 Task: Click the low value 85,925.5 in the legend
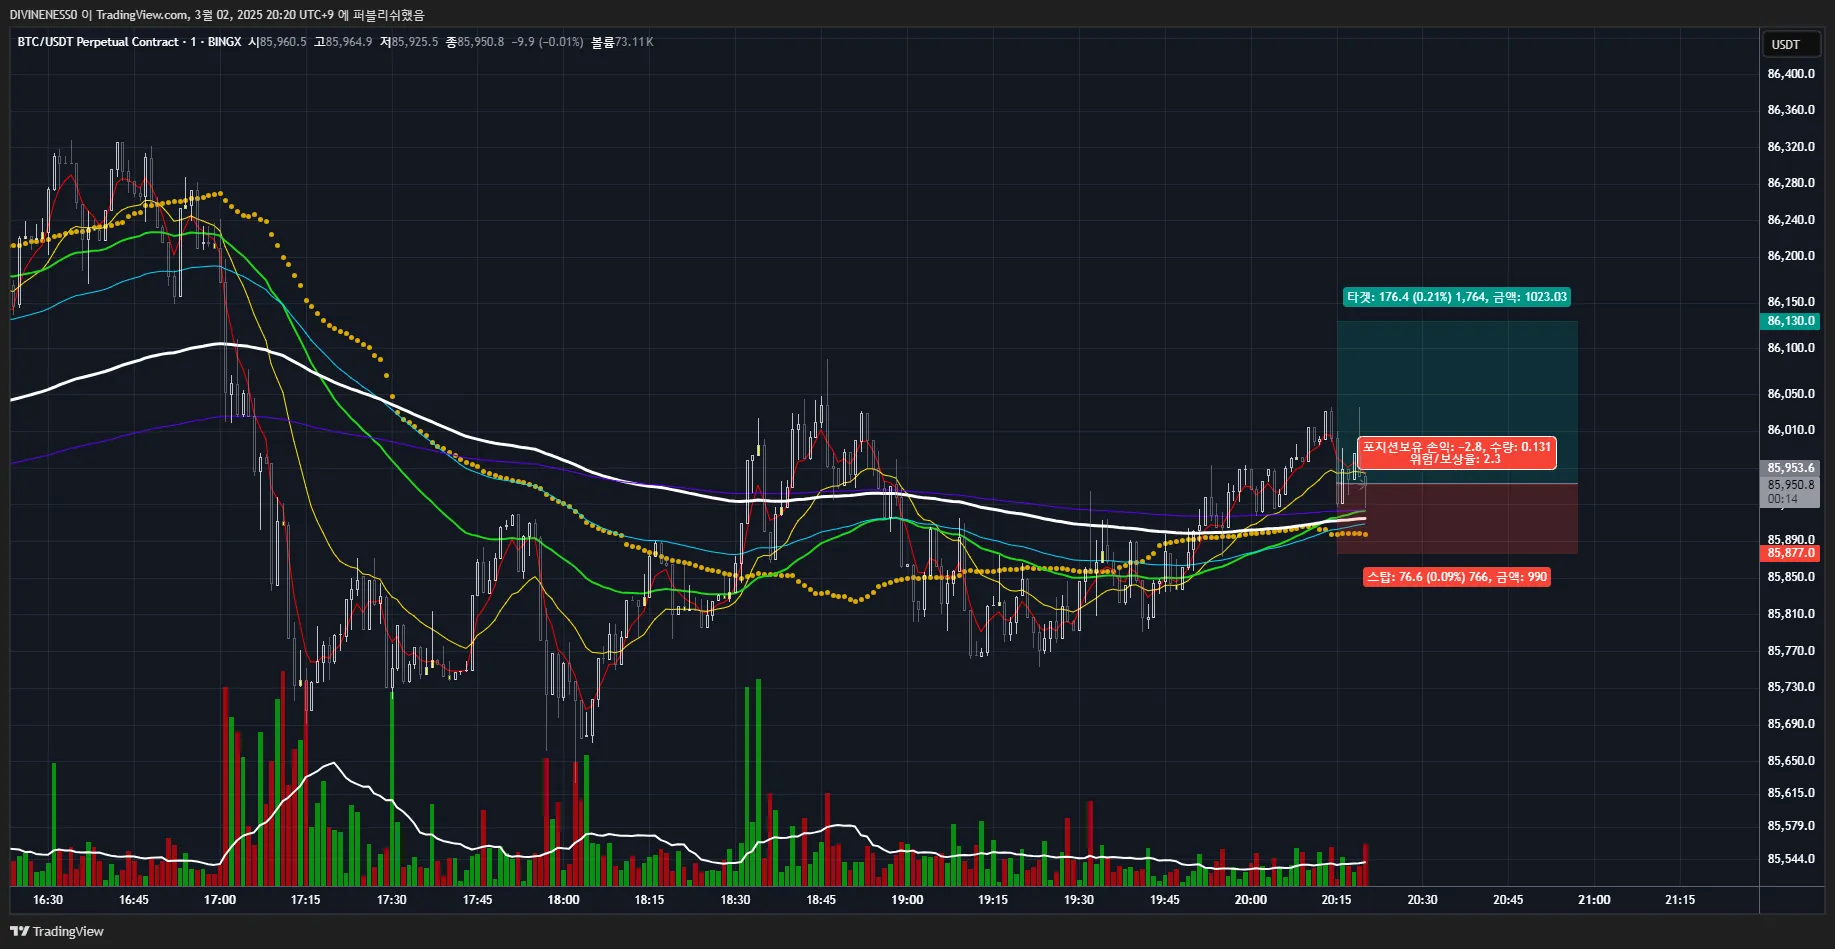(415, 42)
